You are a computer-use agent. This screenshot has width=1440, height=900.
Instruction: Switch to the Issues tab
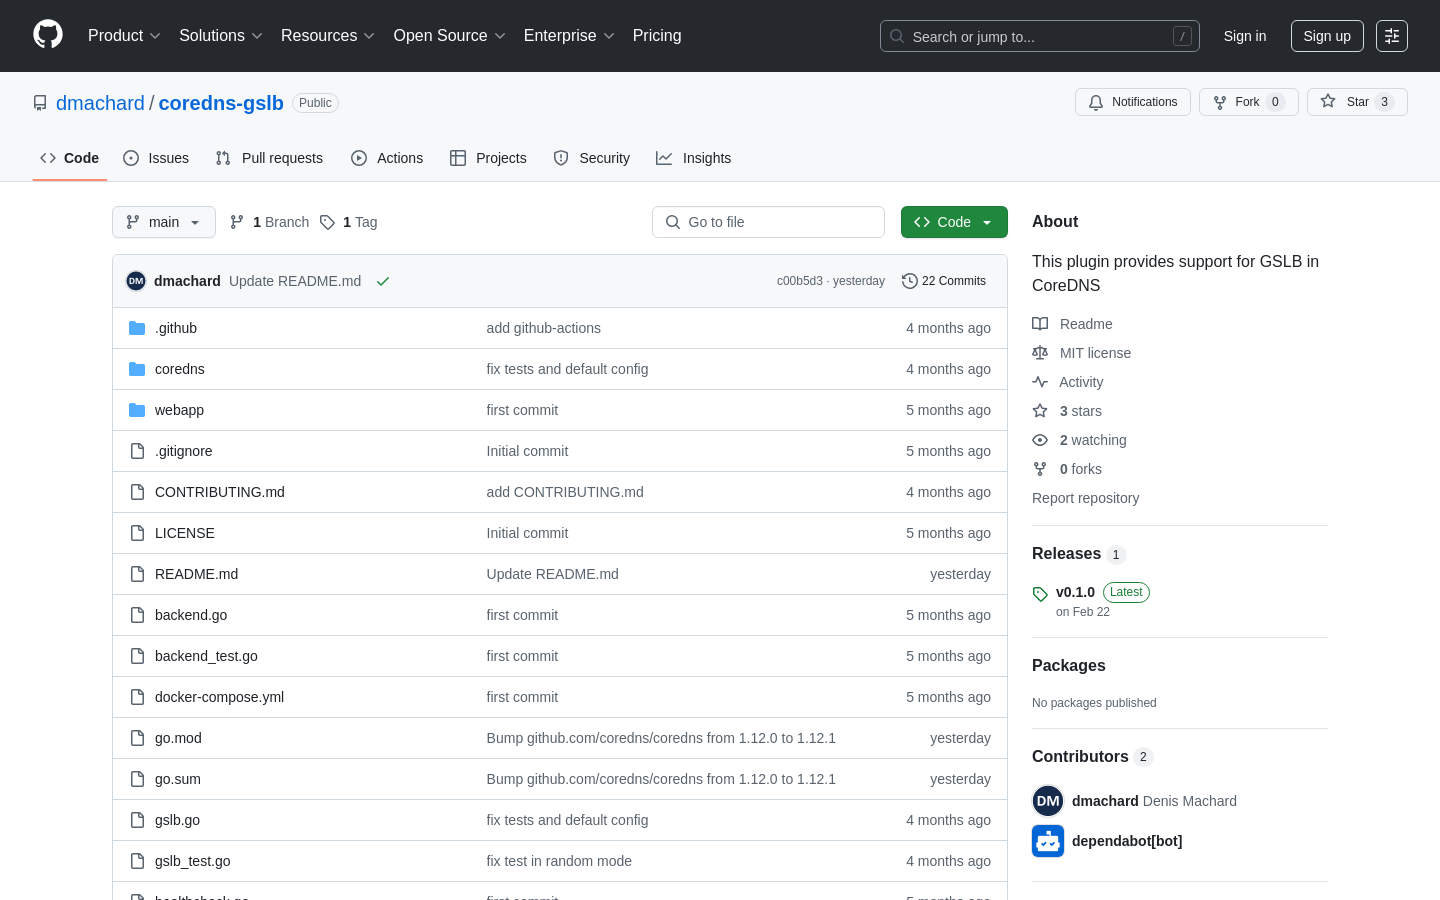click(x=156, y=158)
